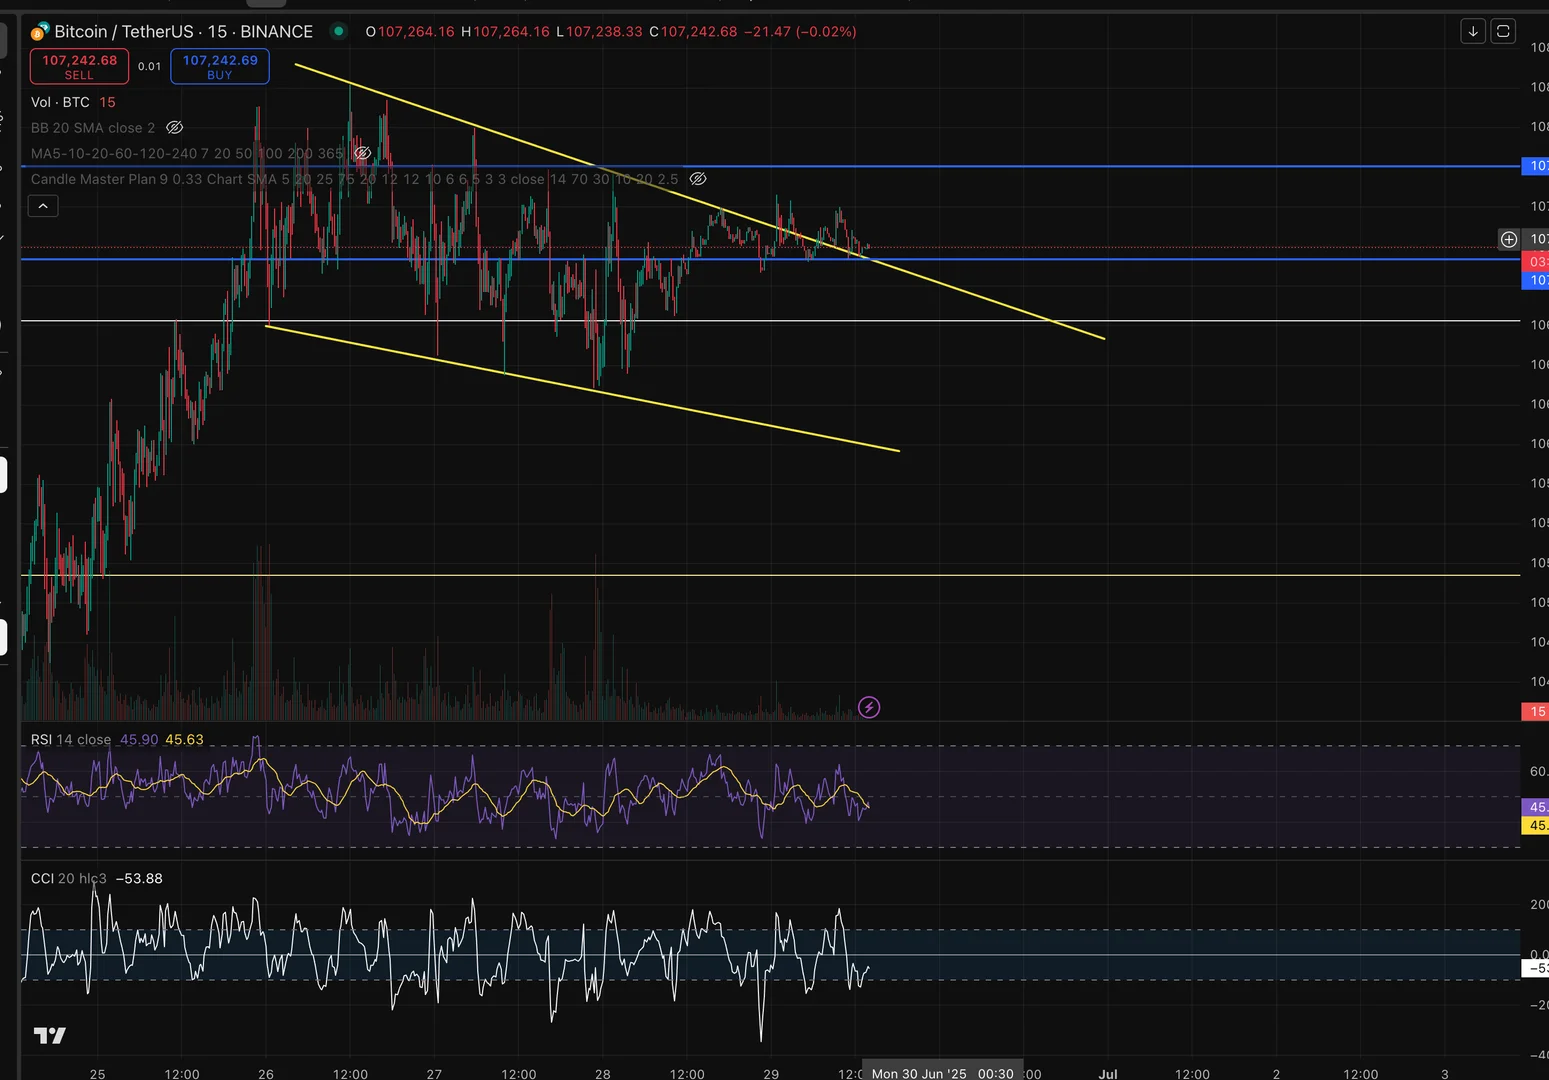
Task: Open symbol search via Bitcoin / TetherUS title
Action: pyautogui.click(x=183, y=32)
